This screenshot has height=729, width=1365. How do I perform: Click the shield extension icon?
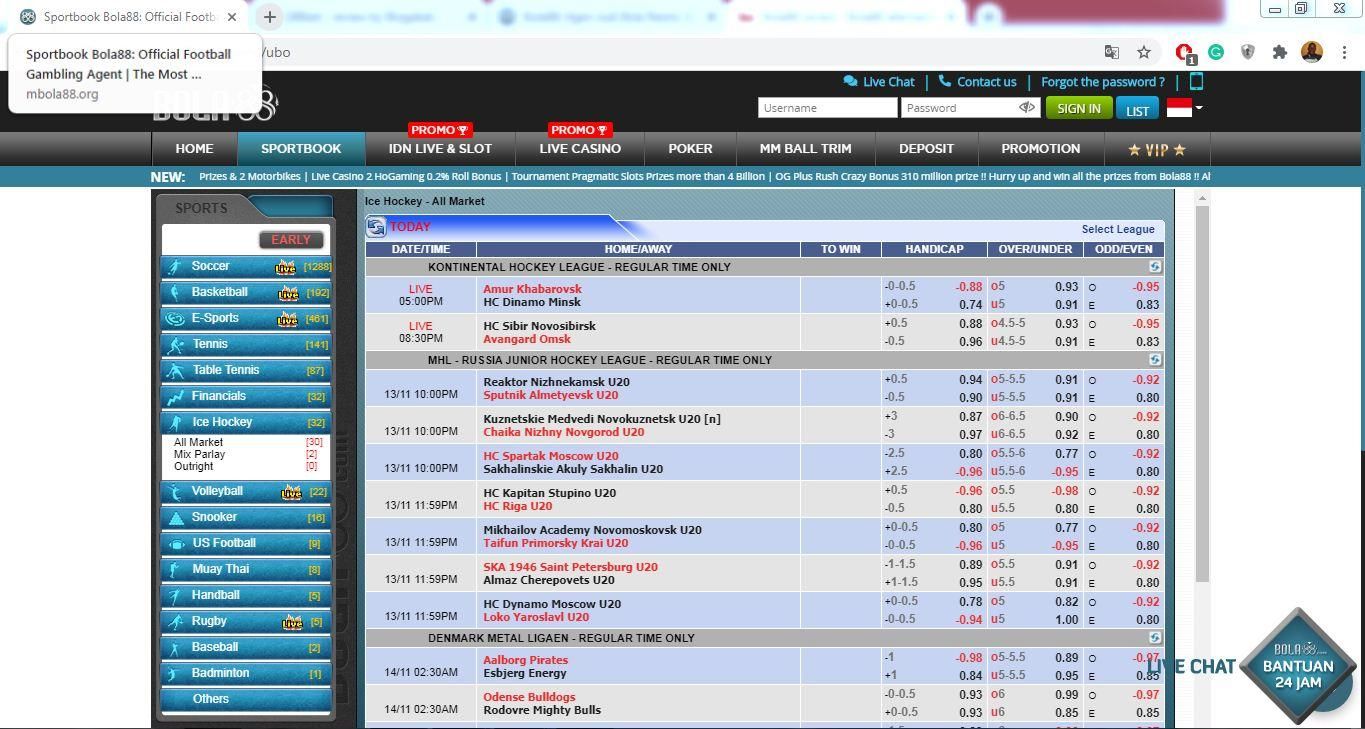(1248, 52)
